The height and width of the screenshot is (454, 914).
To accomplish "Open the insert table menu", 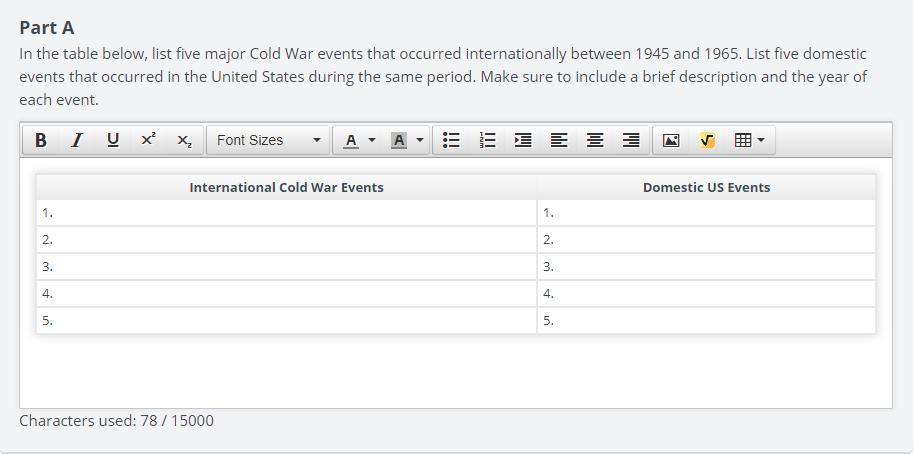I will point(749,141).
